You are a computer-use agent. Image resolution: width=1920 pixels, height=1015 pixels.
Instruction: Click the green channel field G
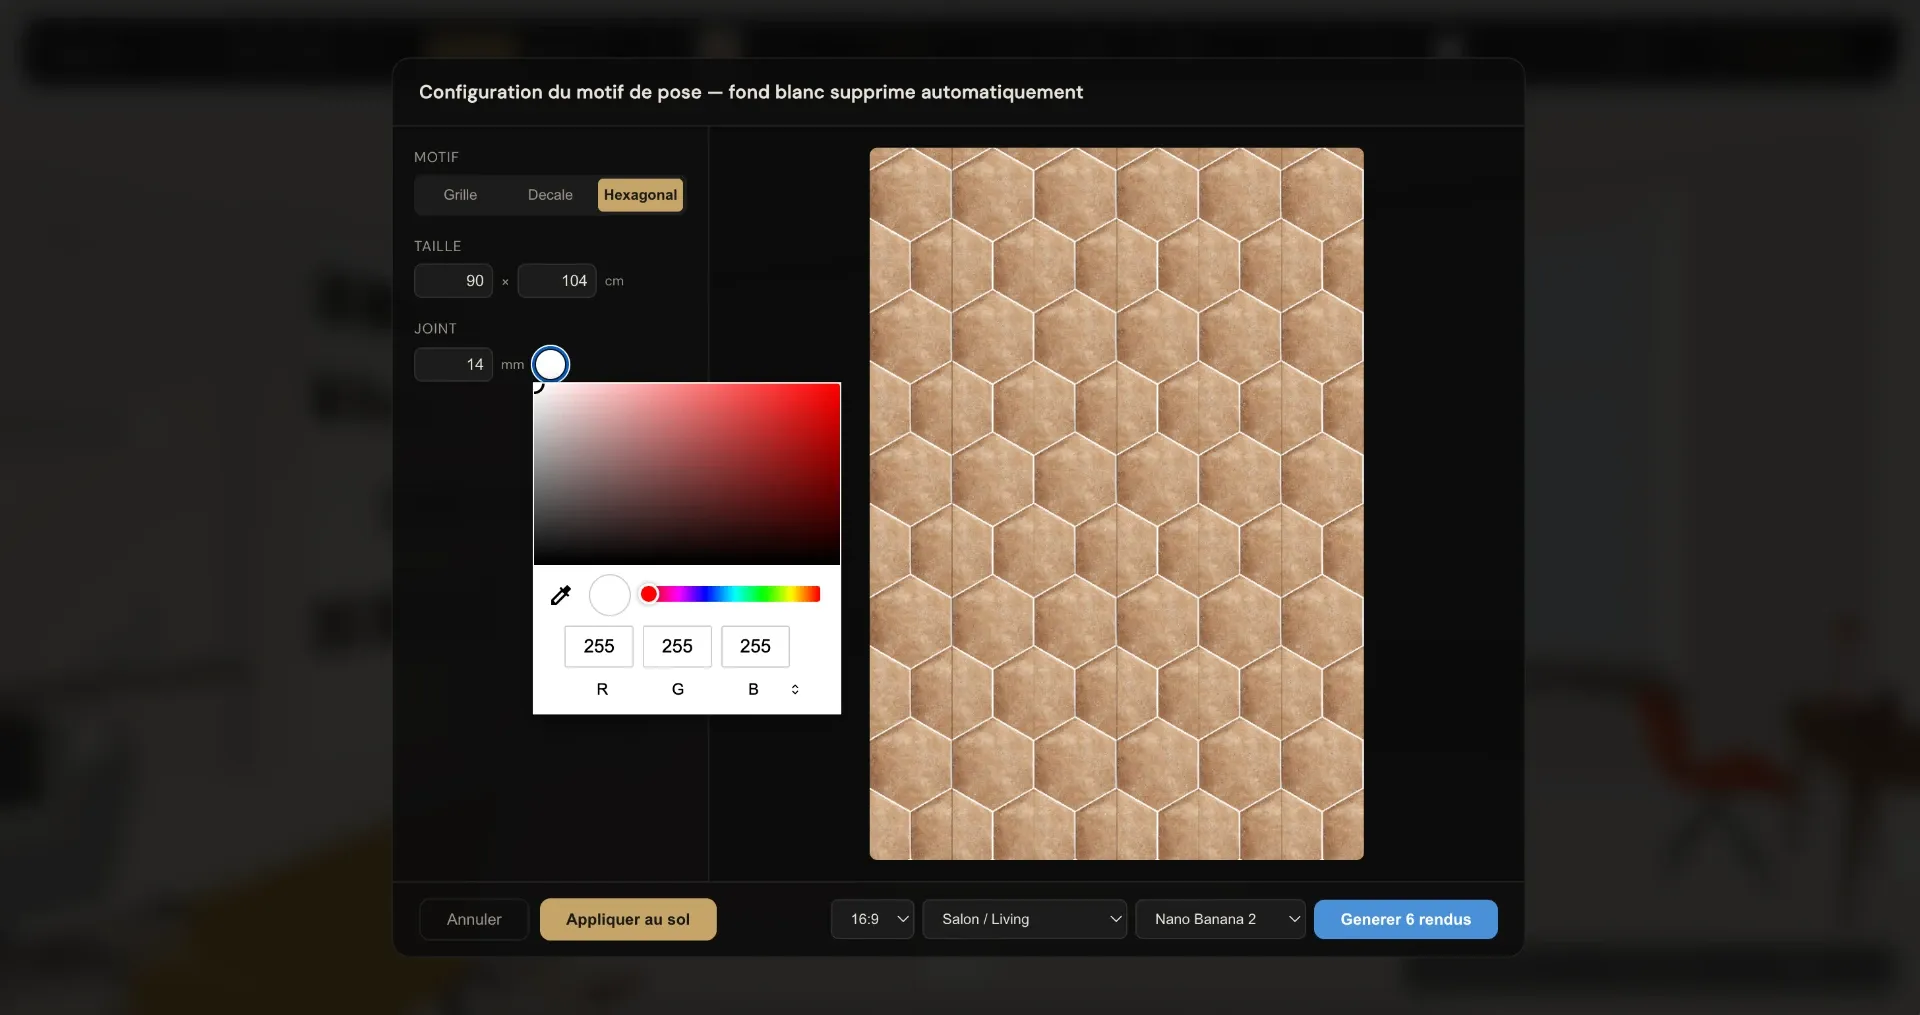677,646
